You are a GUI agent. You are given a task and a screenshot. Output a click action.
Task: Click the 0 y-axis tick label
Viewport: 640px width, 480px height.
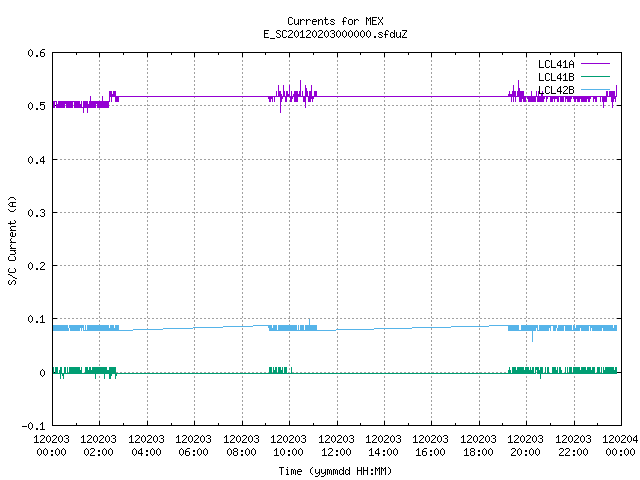tap(42, 373)
